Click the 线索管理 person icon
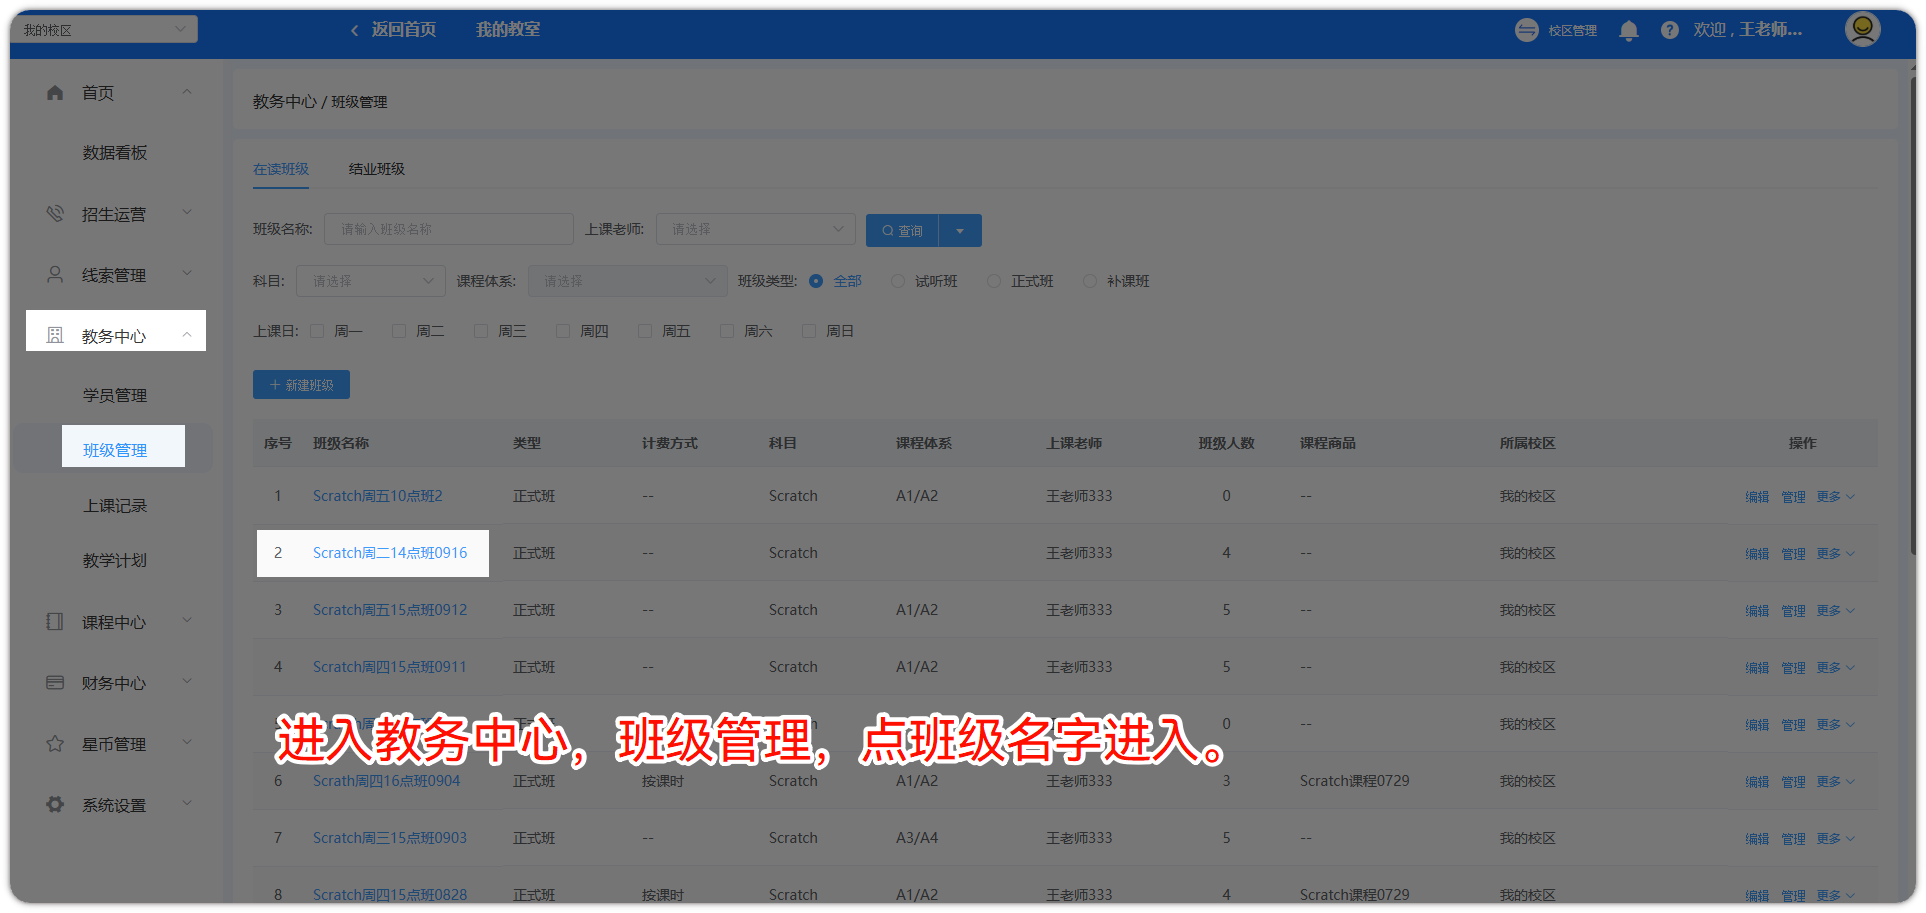 (x=55, y=274)
